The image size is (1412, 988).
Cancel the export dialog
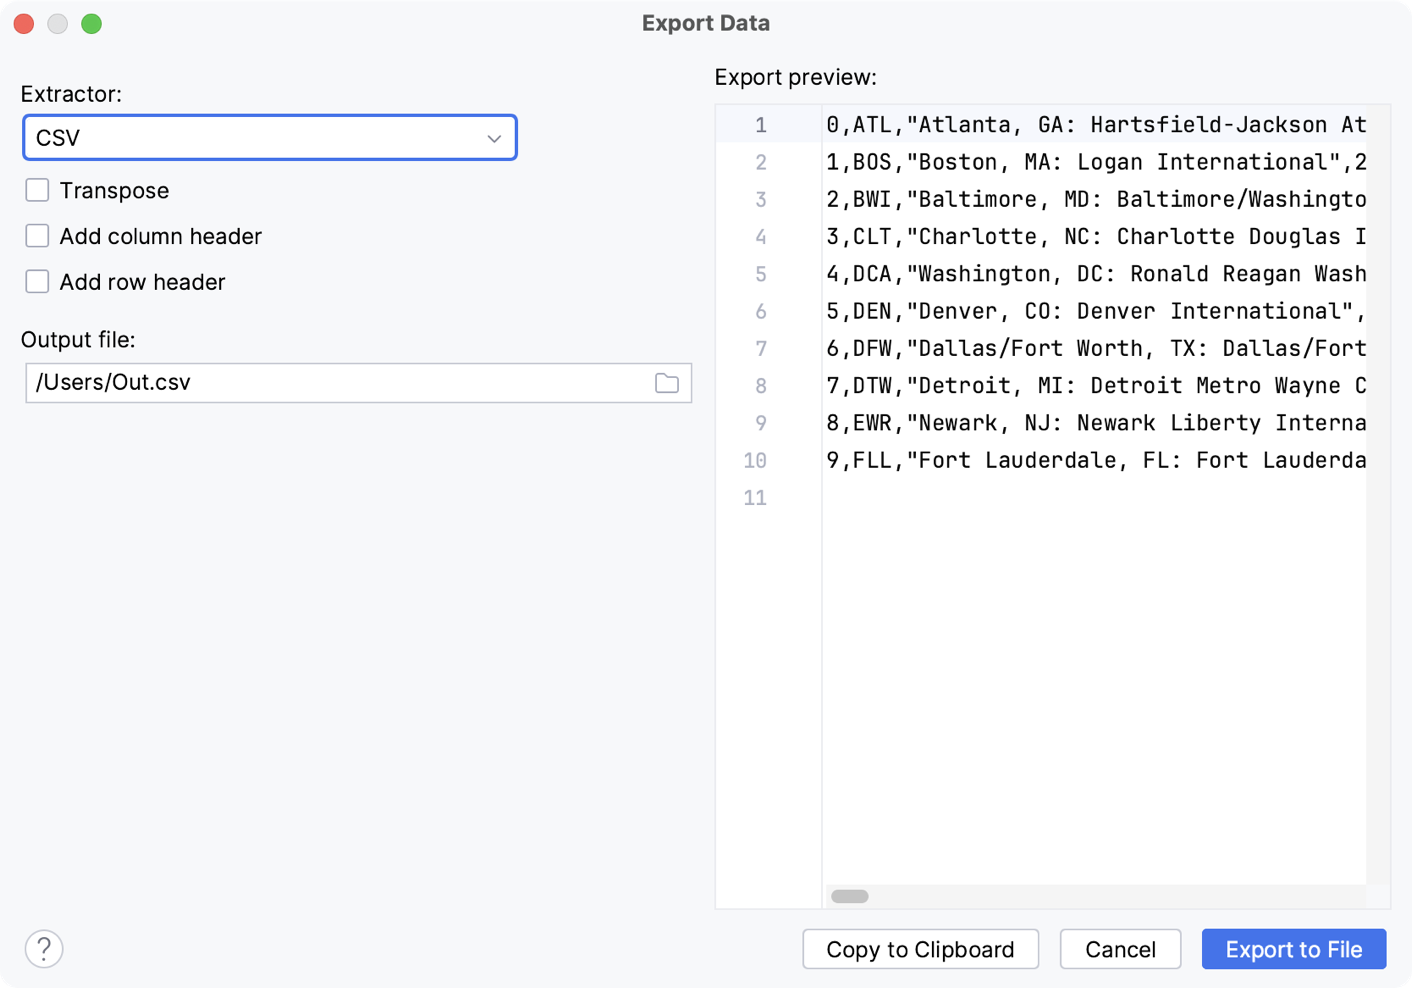pos(1120,949)
